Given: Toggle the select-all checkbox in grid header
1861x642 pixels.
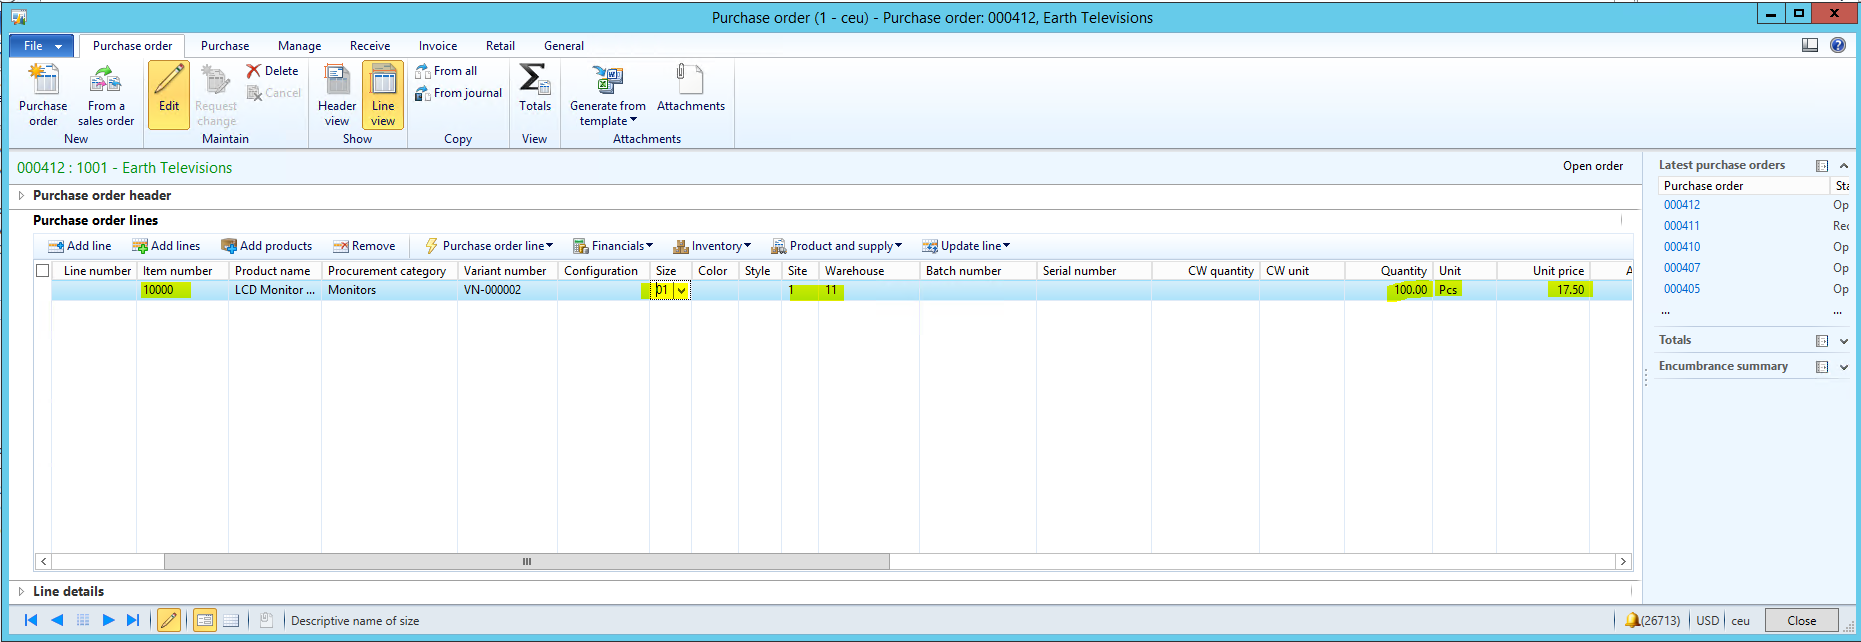Looking at the screenshot, I should click(42, 271).
